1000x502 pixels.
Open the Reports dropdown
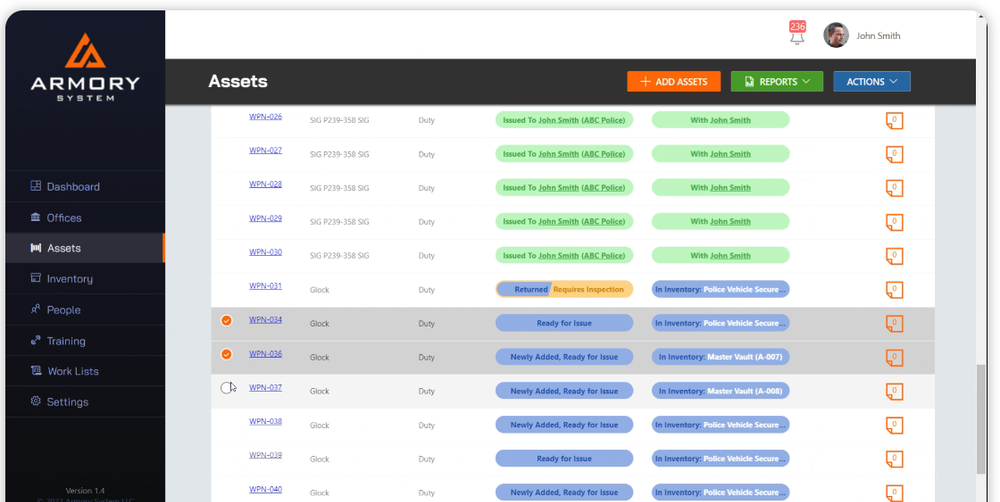coord(777,82)
